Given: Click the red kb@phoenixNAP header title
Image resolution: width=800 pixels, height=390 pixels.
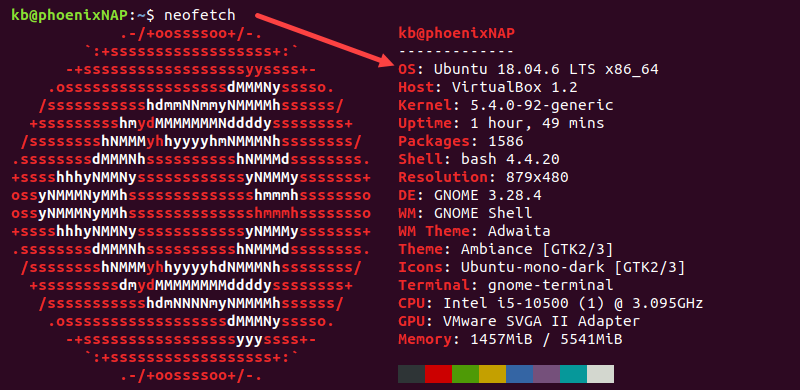Looking at the screenshot, I should [x=456, y=33].
